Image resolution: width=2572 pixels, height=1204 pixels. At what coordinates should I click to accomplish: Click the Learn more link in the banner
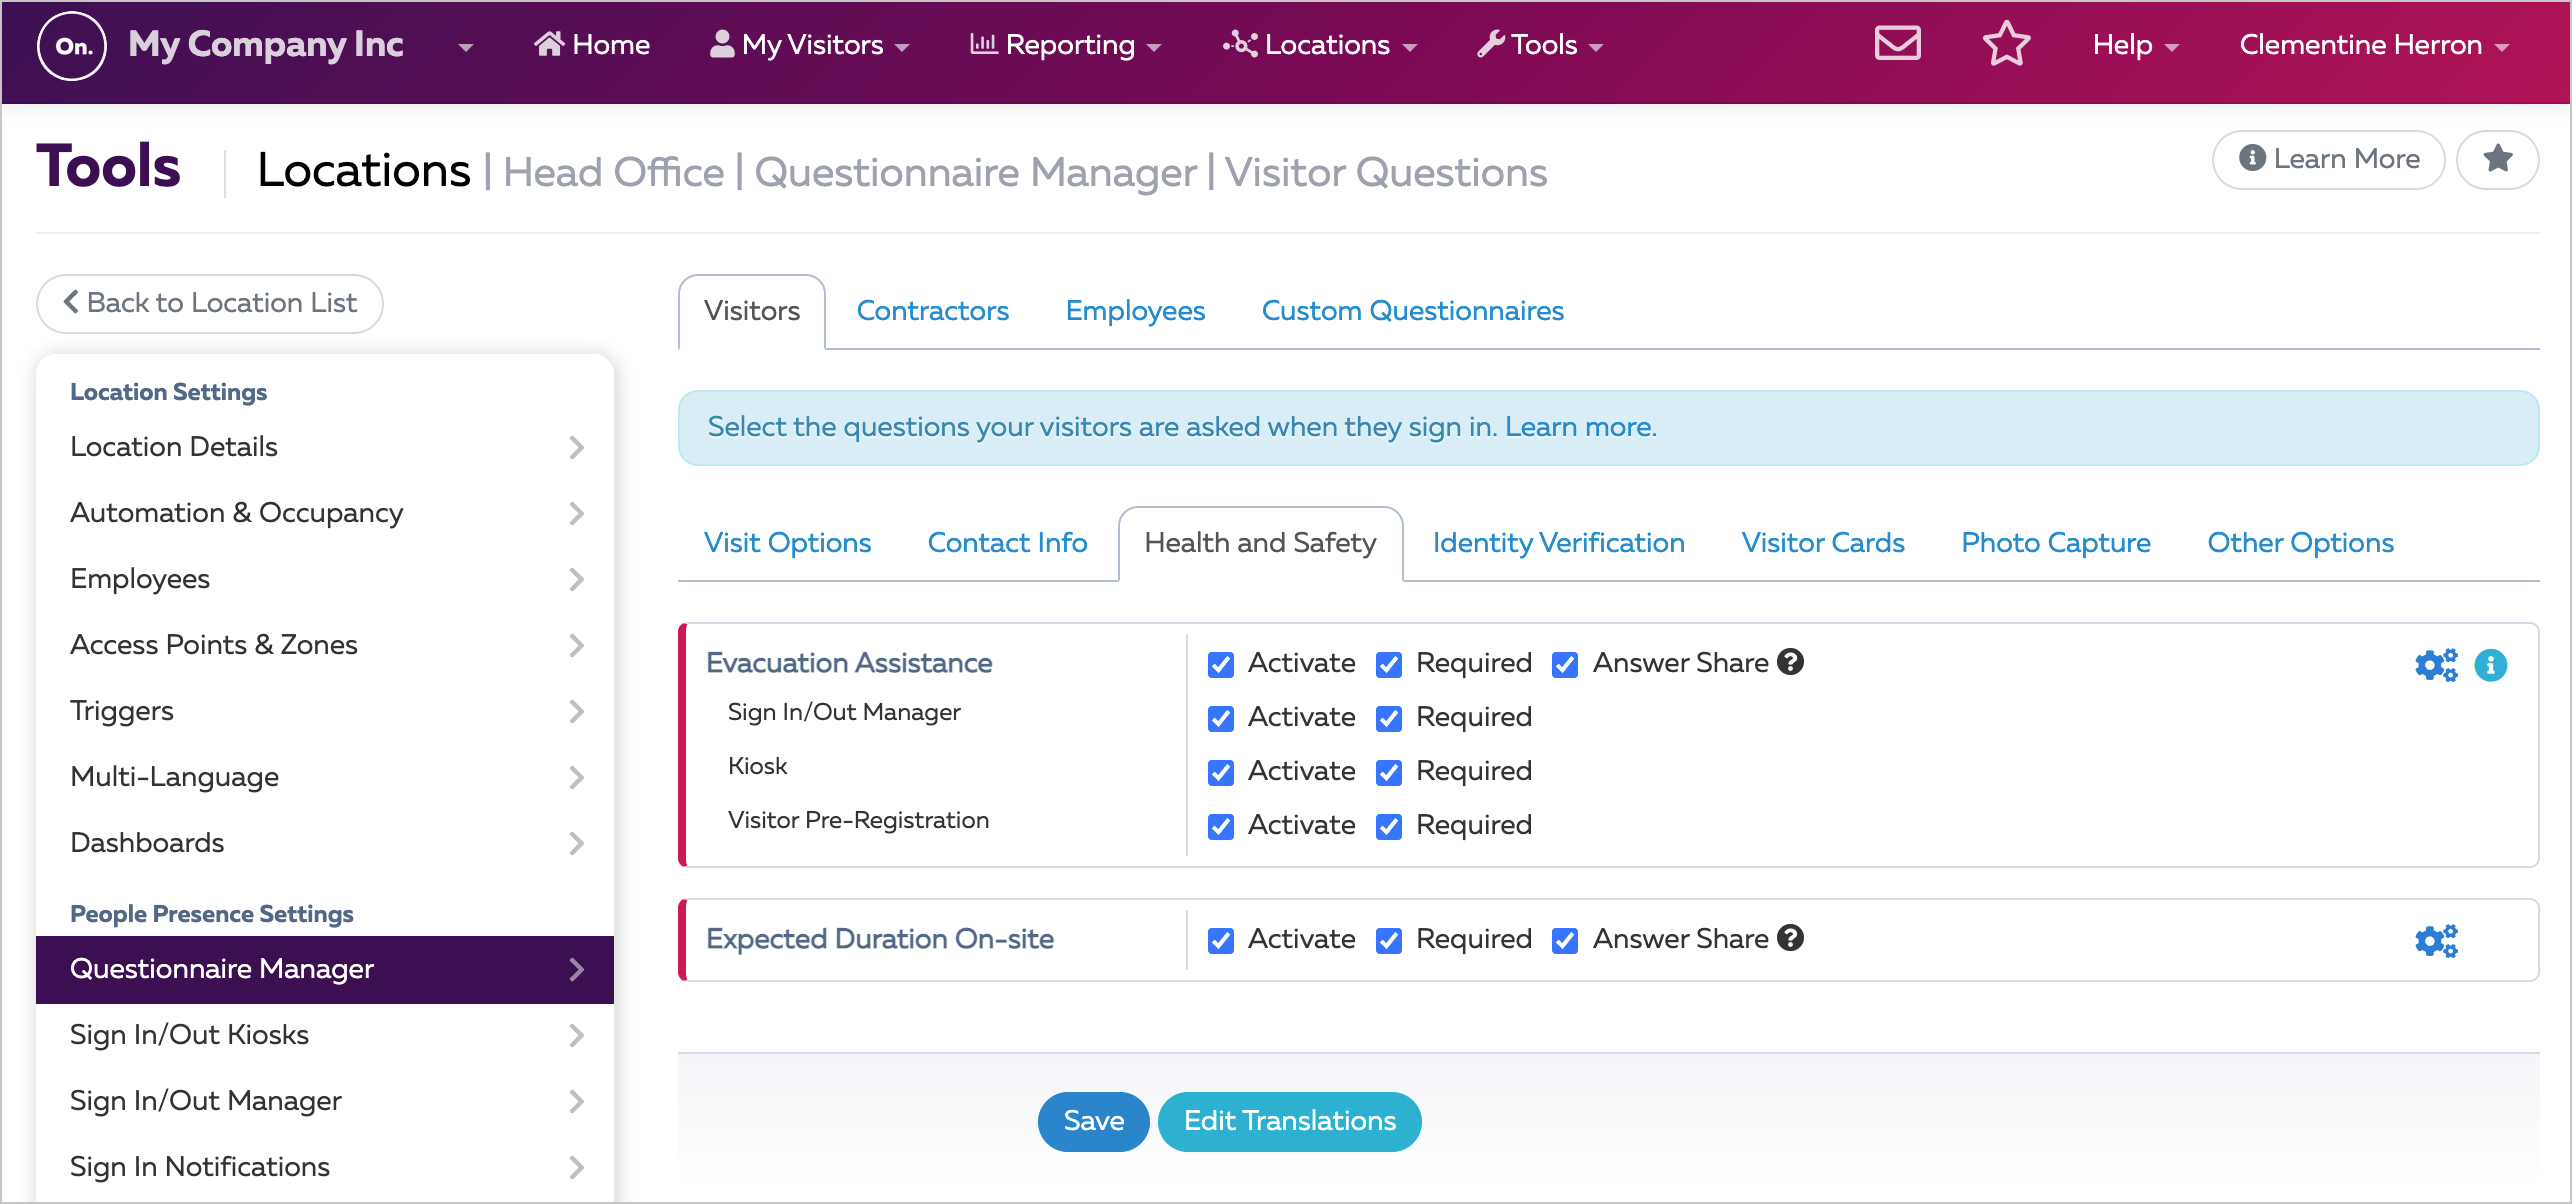click(x=1578, y=426)
